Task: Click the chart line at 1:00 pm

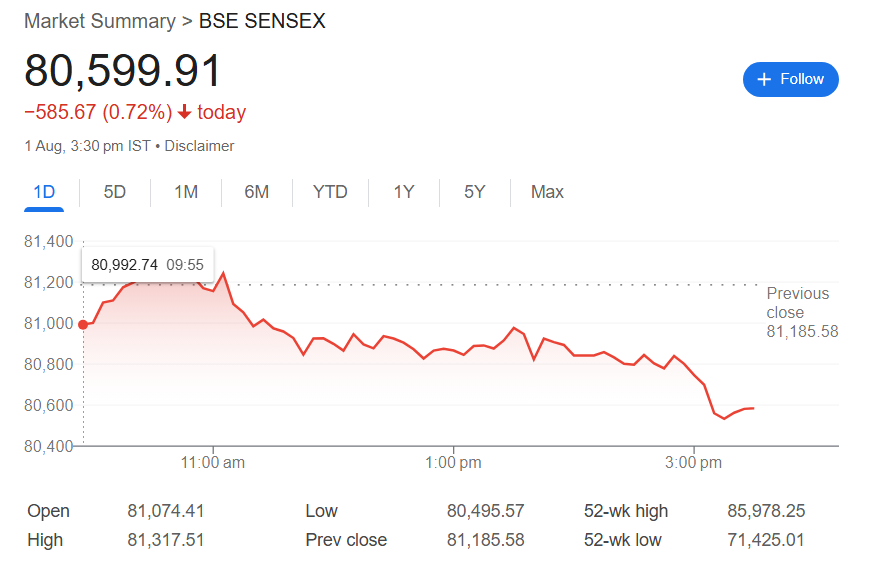Action: pos(453,351)
